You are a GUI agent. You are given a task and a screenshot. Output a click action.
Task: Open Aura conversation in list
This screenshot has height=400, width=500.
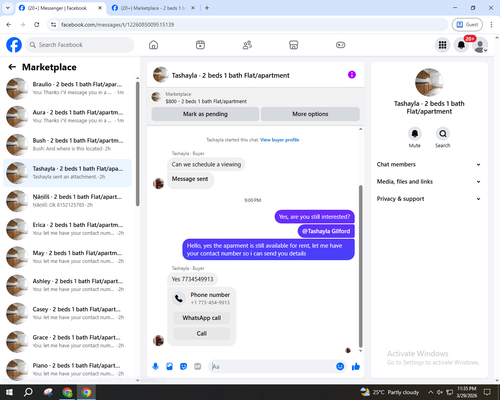click(68, 116)
